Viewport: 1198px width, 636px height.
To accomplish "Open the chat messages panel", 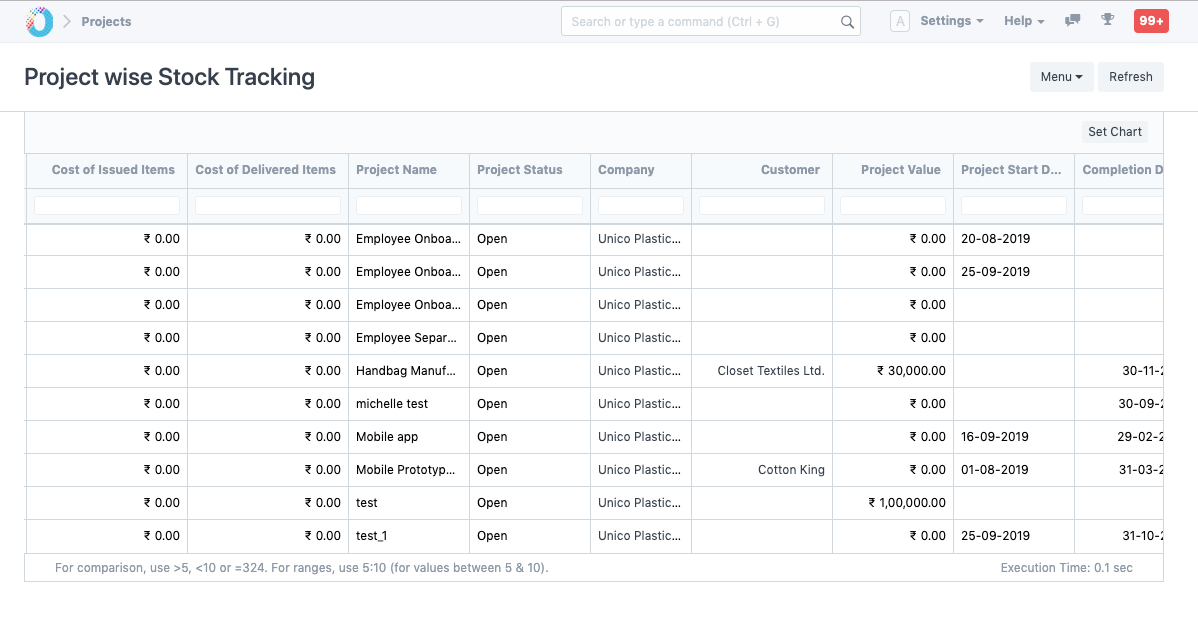I will pyautogui.click(x=1072, y=21).
